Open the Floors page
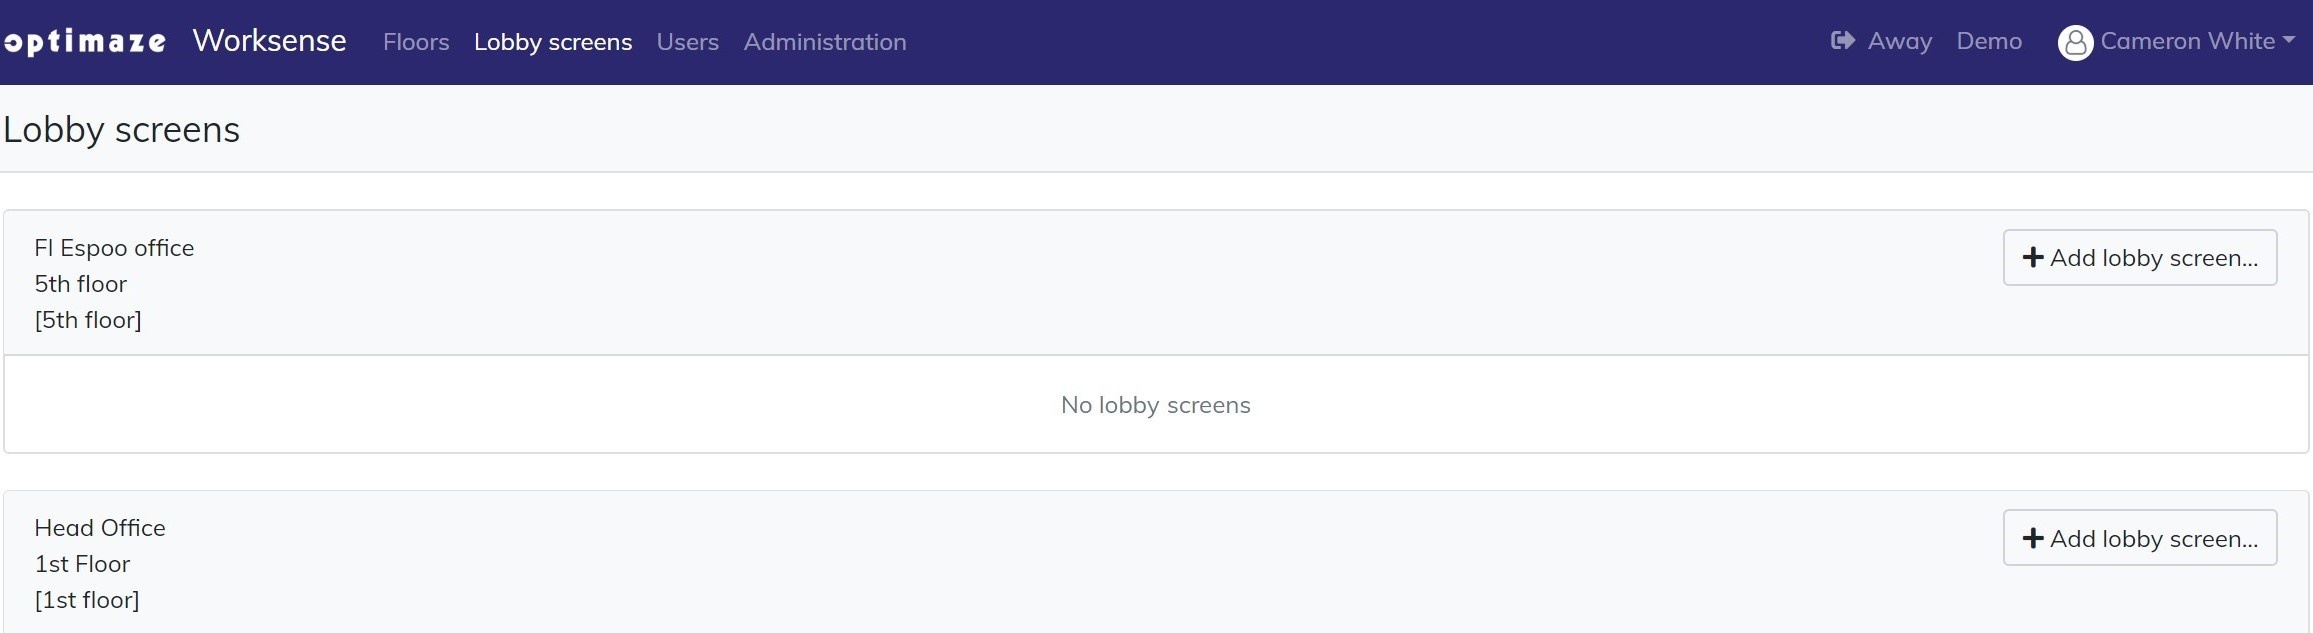 pyautogui.click(x=416, y=42)
